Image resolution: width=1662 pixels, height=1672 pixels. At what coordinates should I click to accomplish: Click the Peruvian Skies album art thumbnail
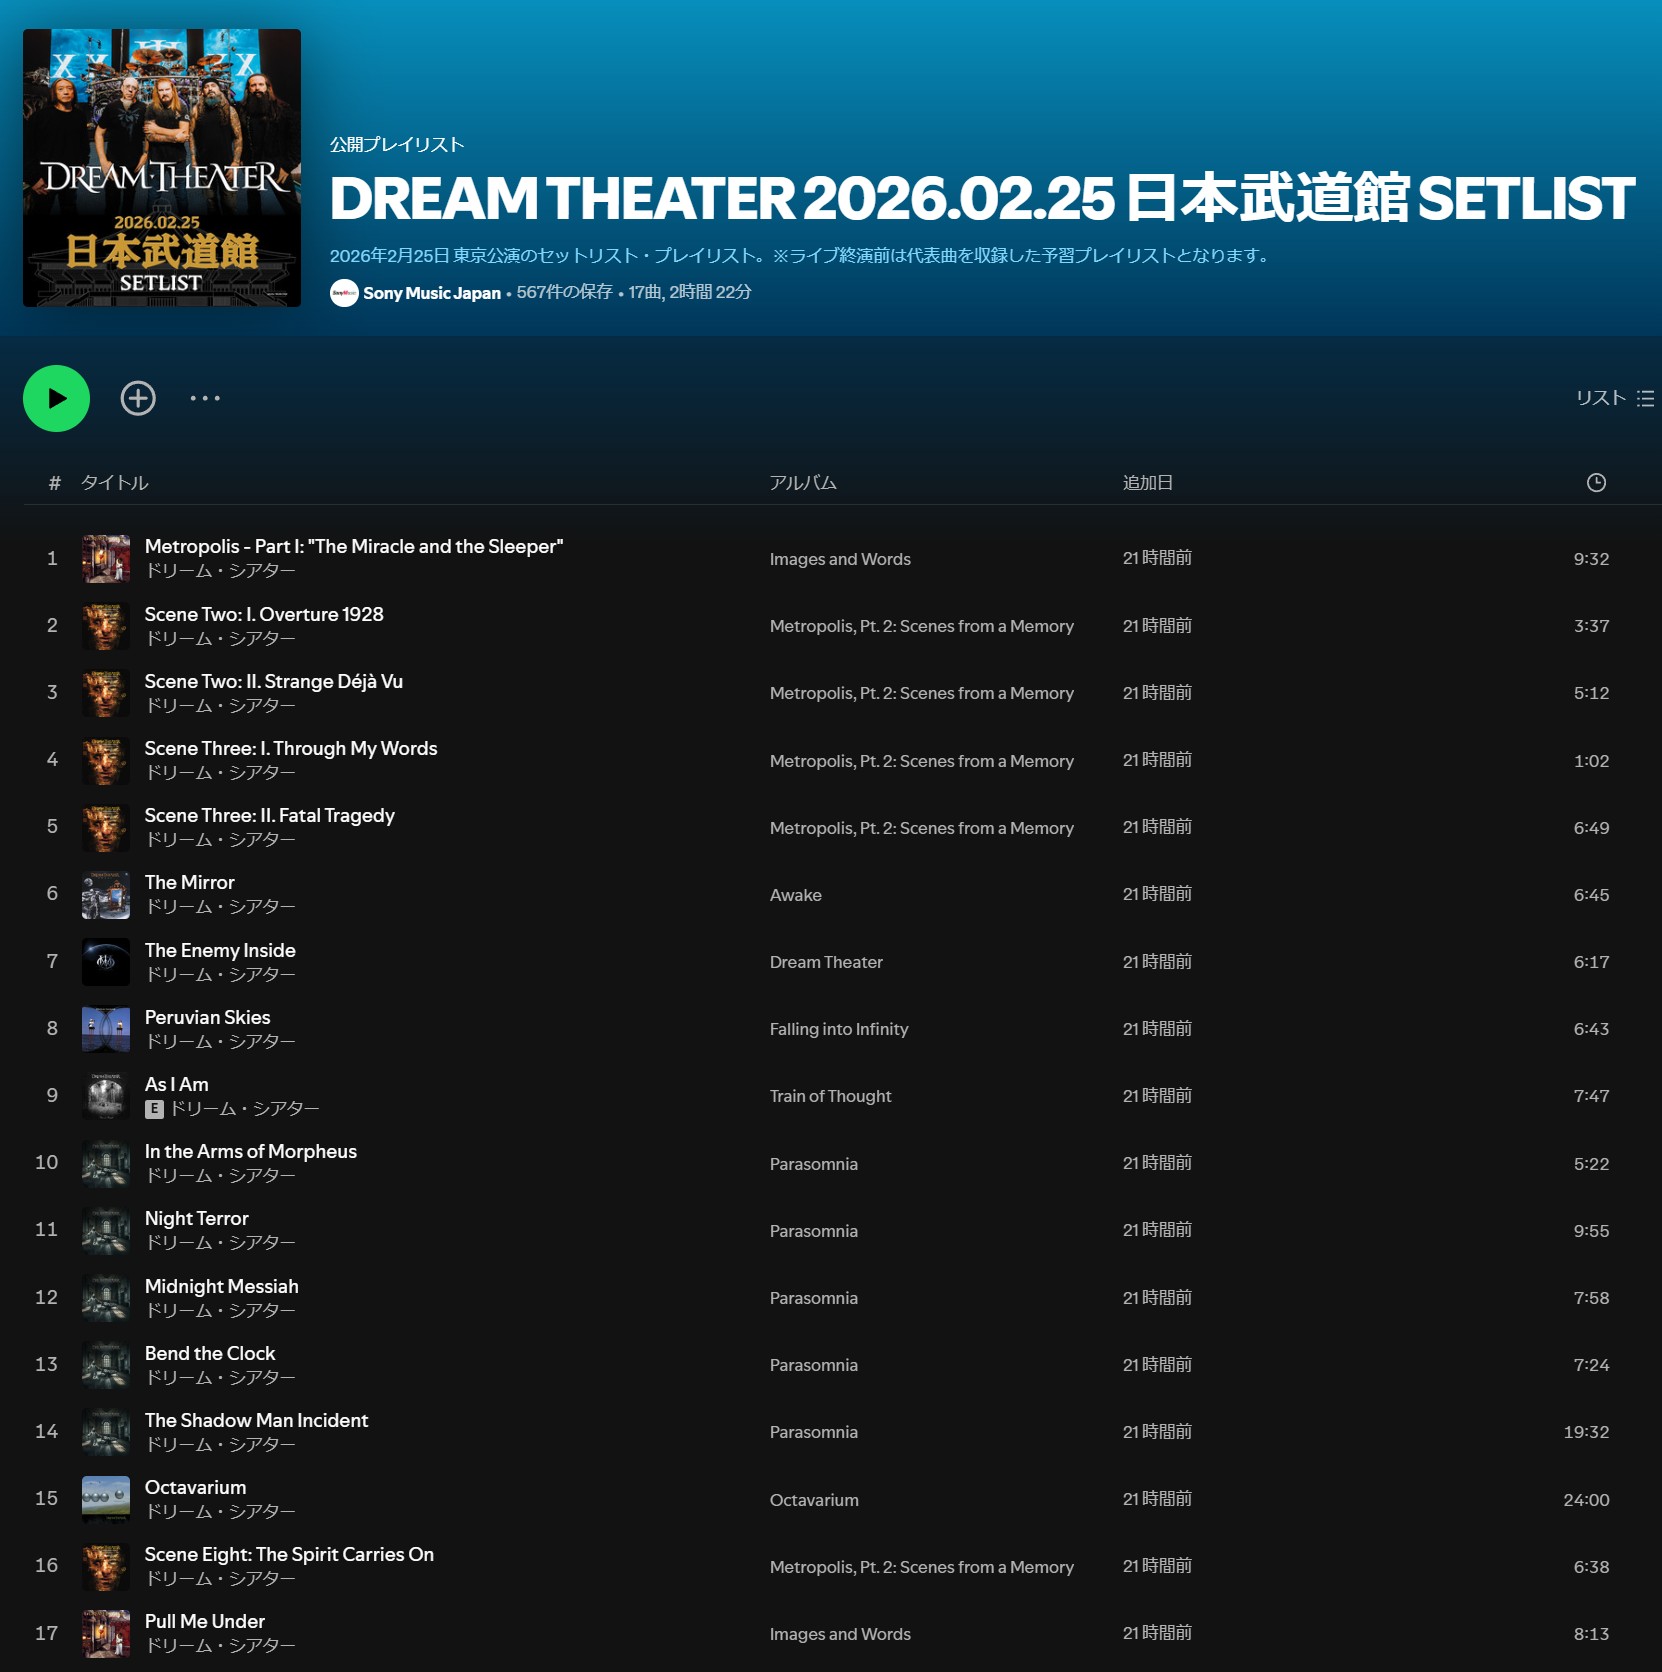(x=106, y=1029)
